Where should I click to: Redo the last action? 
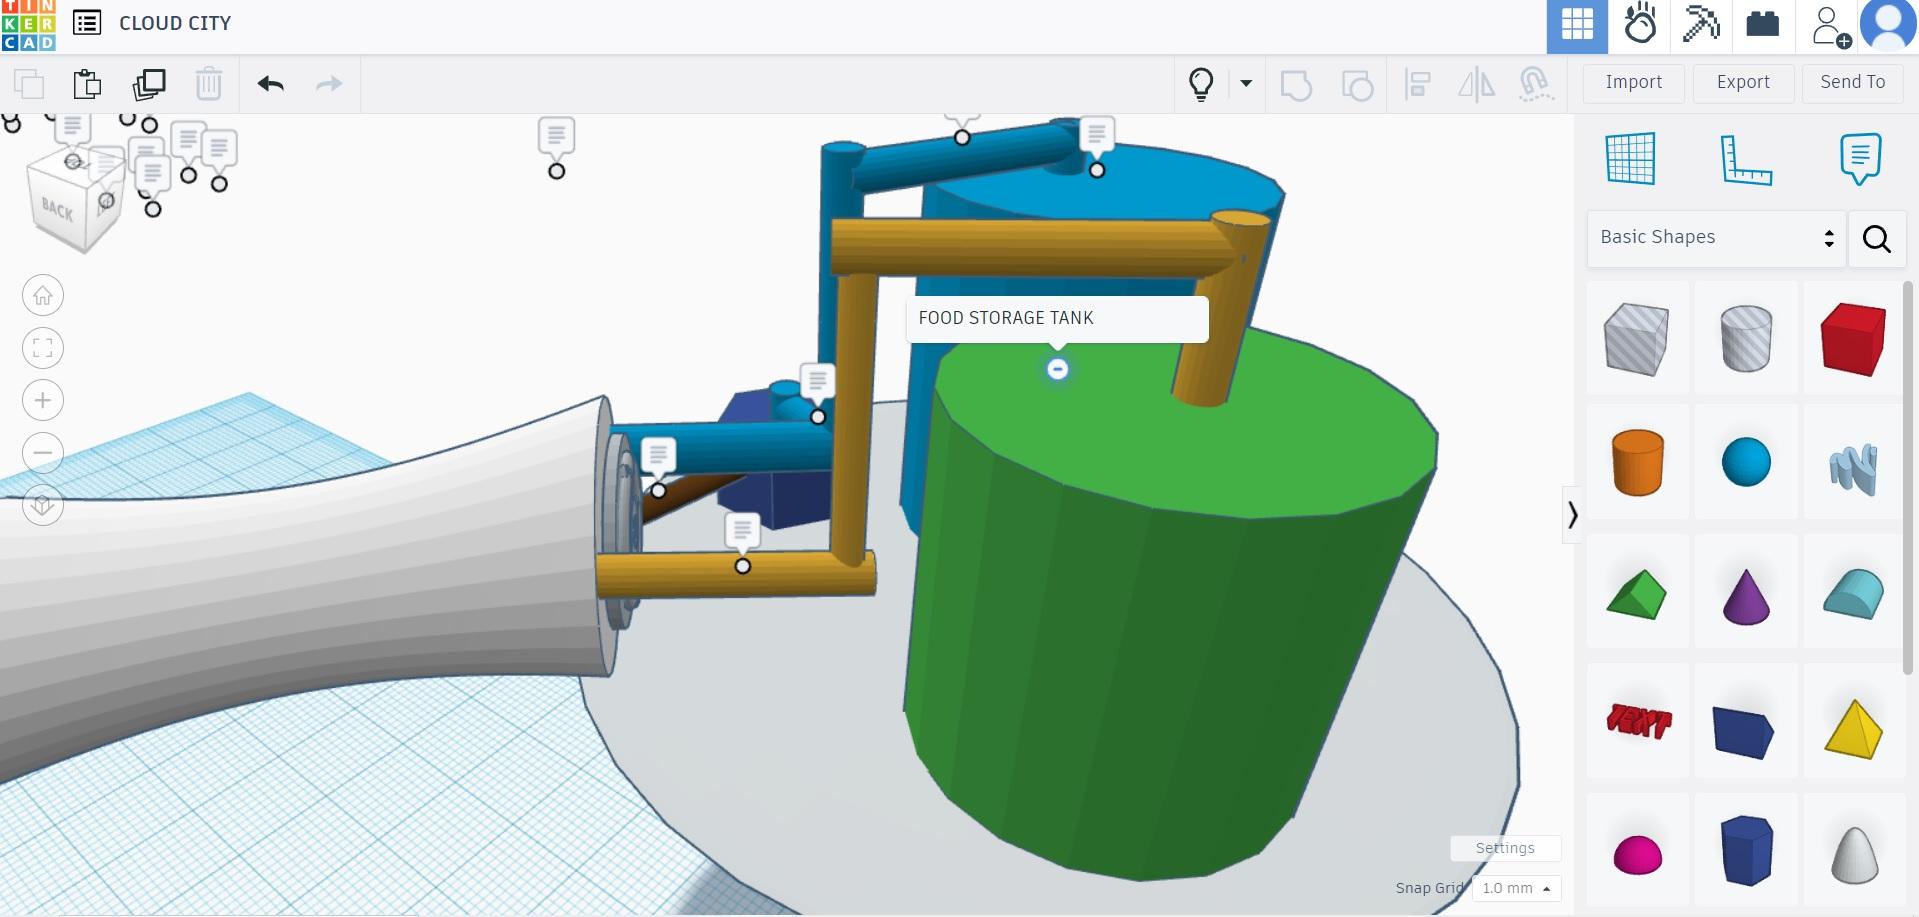click(329, 84)
